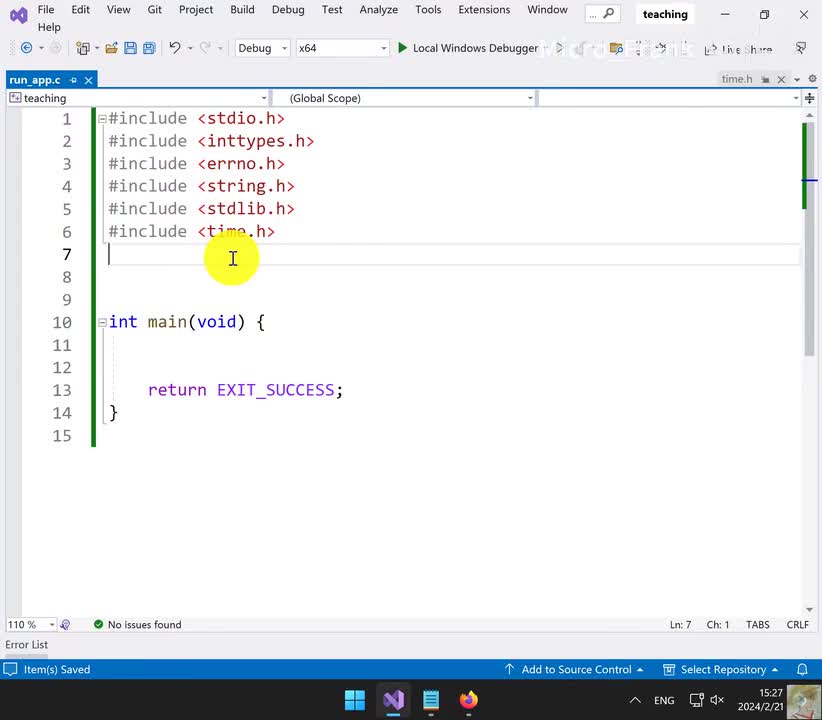Click the scroll up arrow of the editor scrollbar
Image resolution: width=822 pixels, height=720 pixels.
coord(809,115)
